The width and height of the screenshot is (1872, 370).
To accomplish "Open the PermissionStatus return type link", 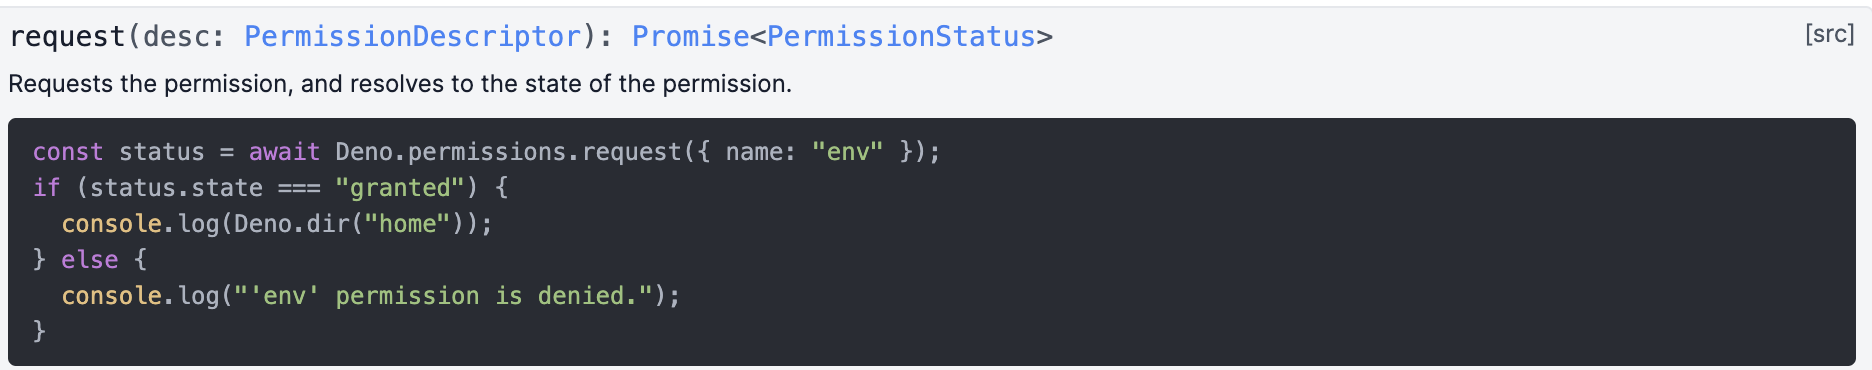I will coord(901,37).
